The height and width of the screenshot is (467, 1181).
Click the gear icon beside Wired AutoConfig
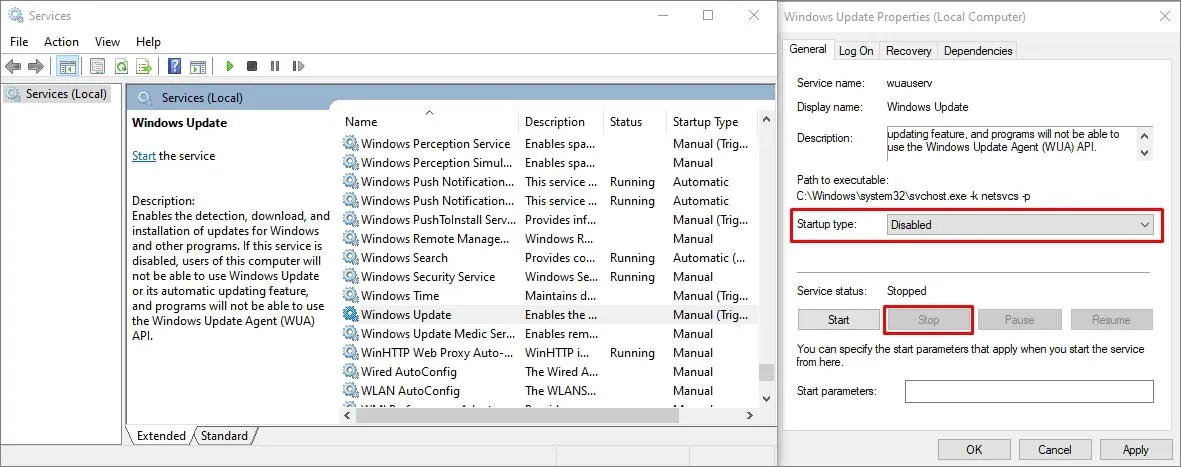(x=350, y=371)
